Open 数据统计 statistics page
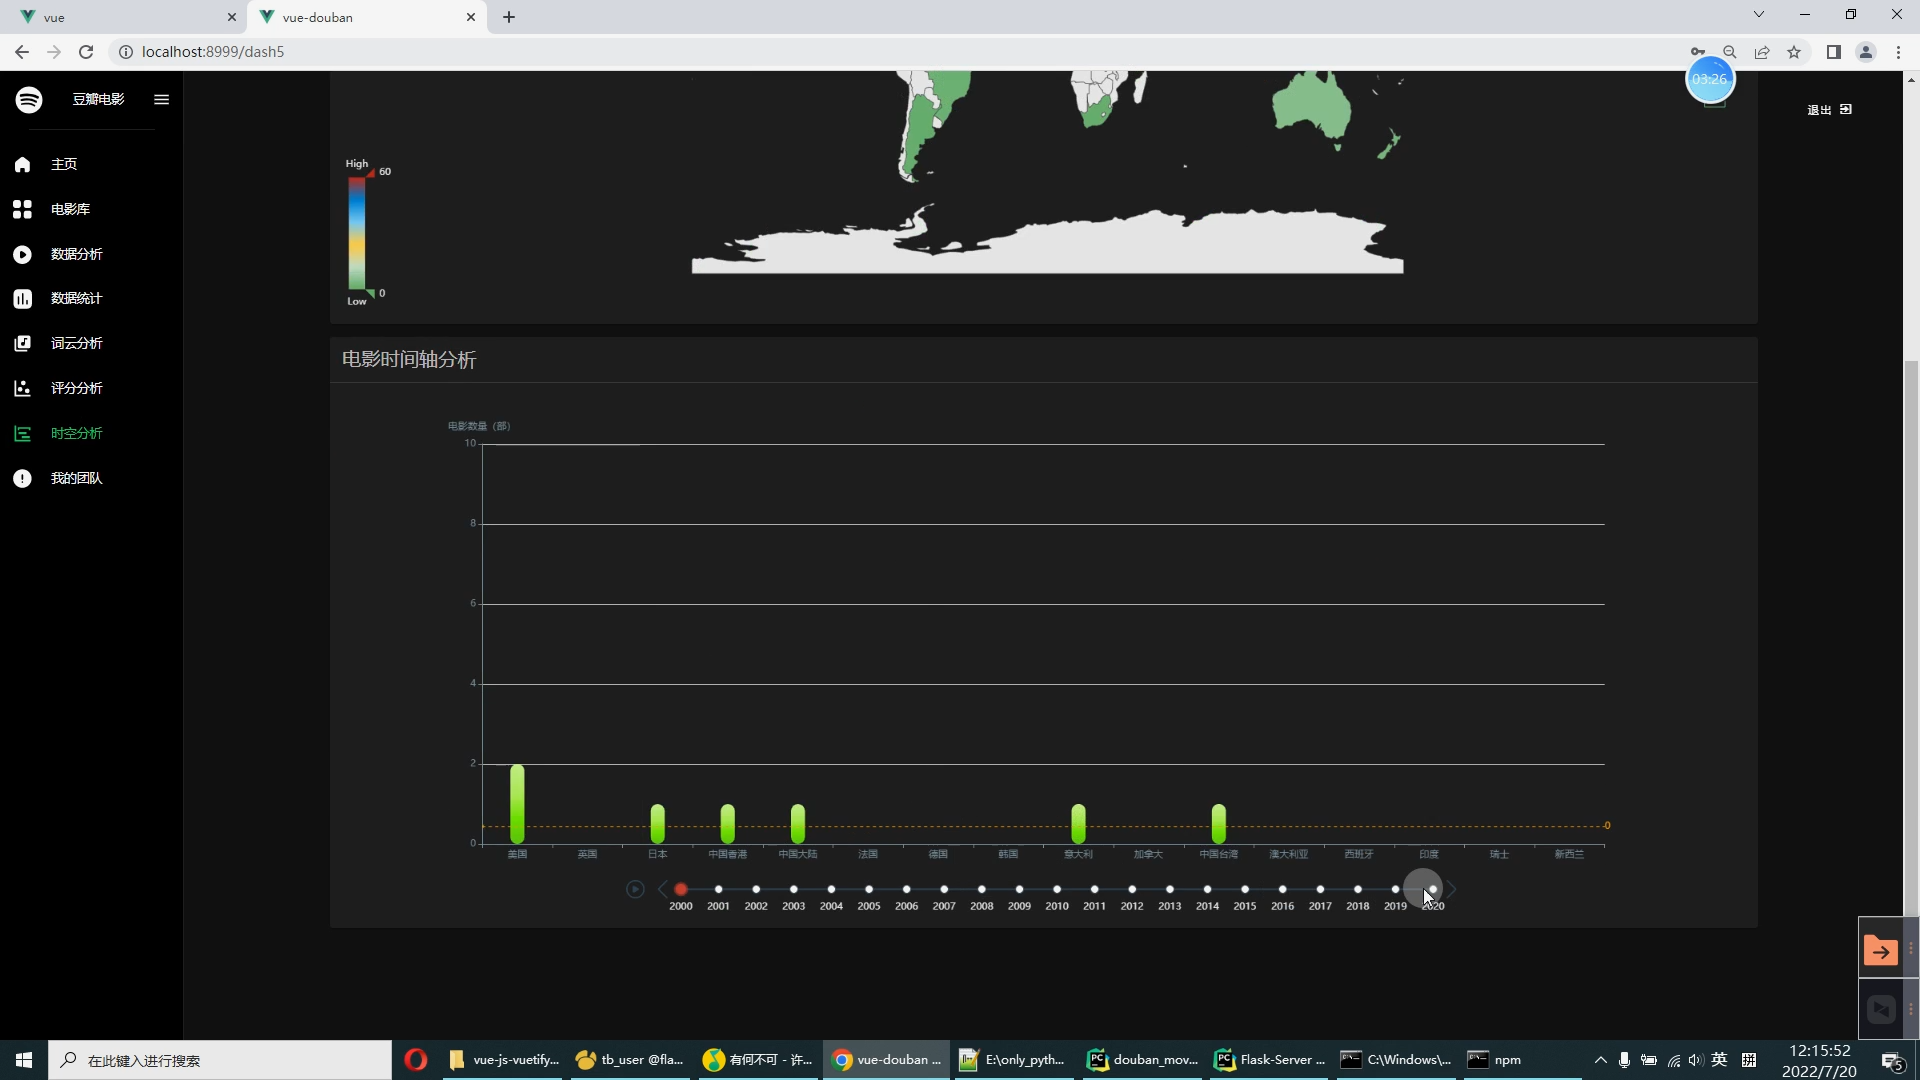 (76, 298)
